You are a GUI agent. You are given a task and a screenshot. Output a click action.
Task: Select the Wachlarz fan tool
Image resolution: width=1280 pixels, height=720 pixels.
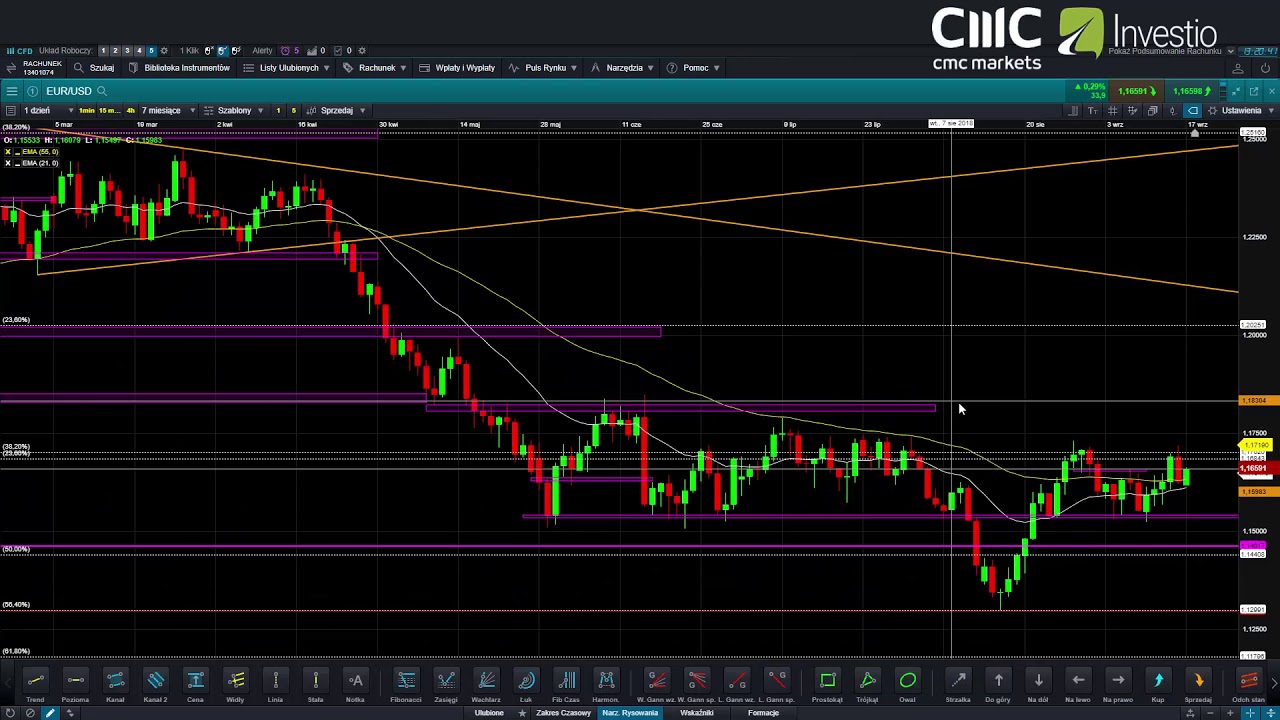[x=486, y=685]
